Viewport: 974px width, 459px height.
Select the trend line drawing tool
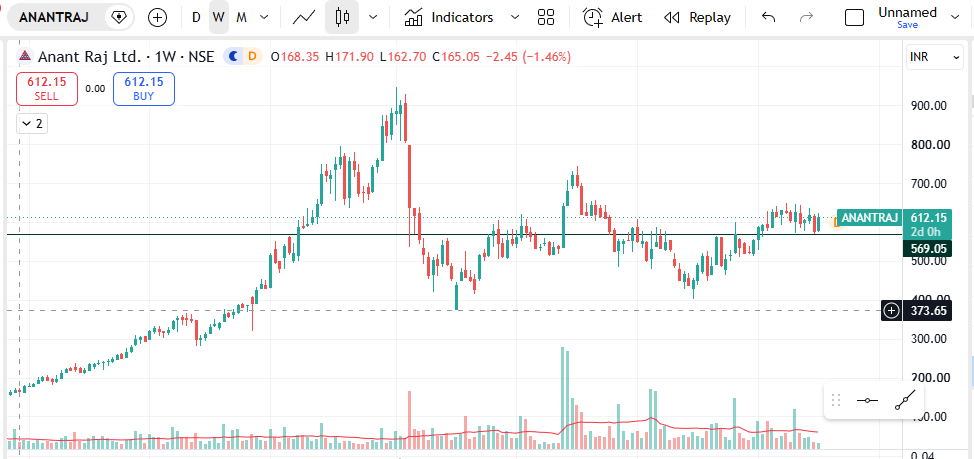coord(905,401)
